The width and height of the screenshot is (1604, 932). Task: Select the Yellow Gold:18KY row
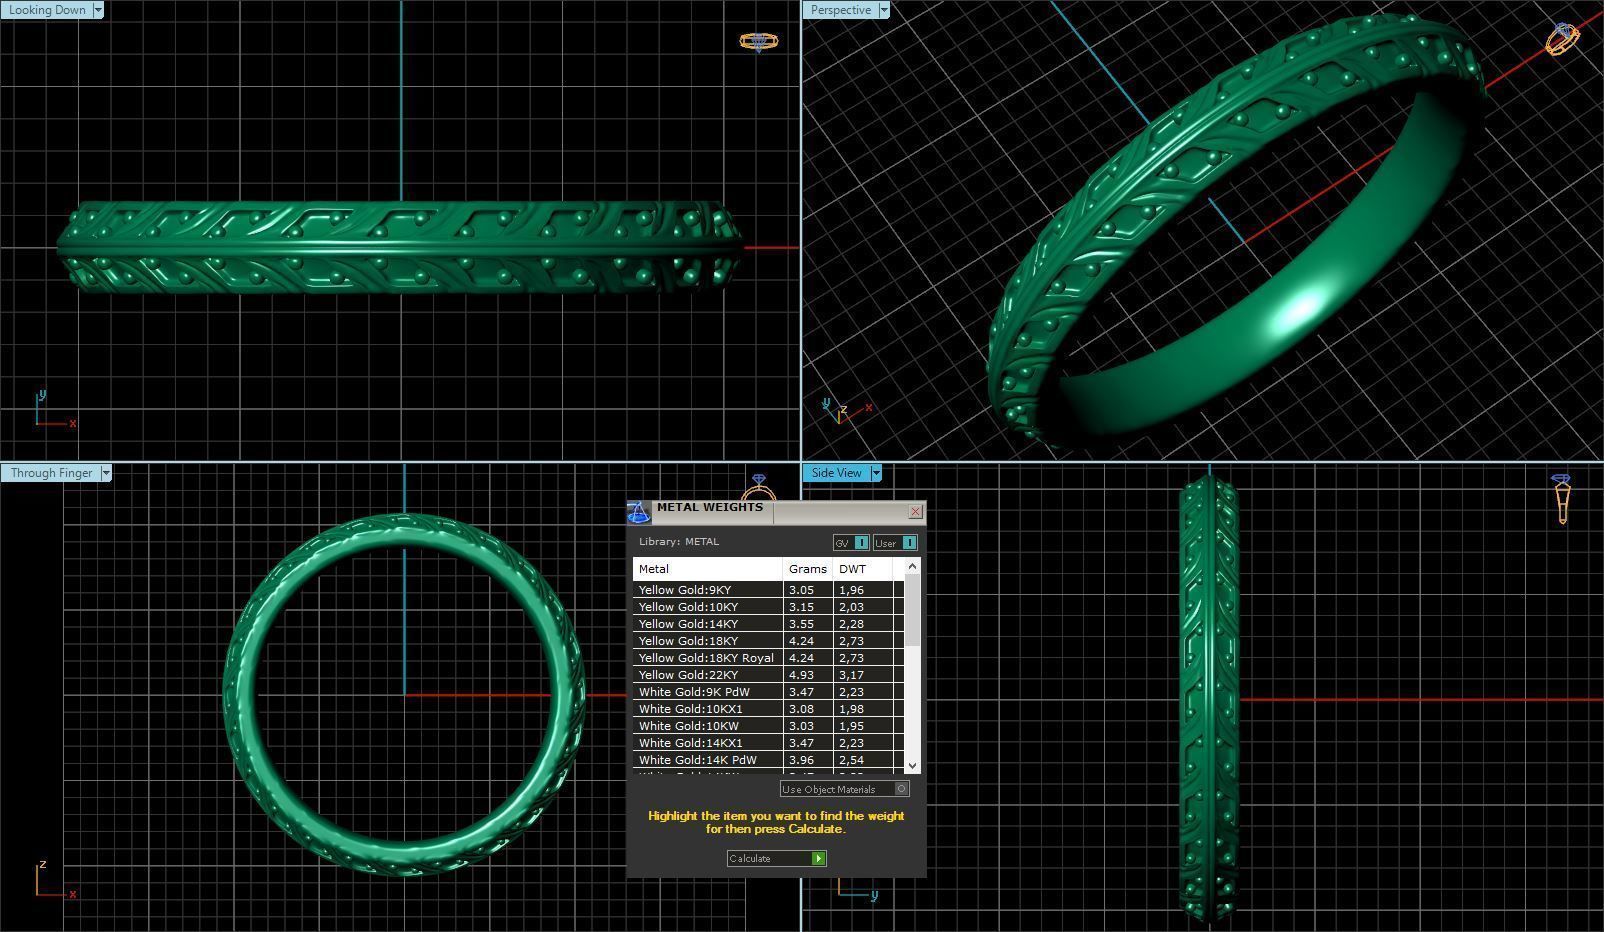[768, 641]
